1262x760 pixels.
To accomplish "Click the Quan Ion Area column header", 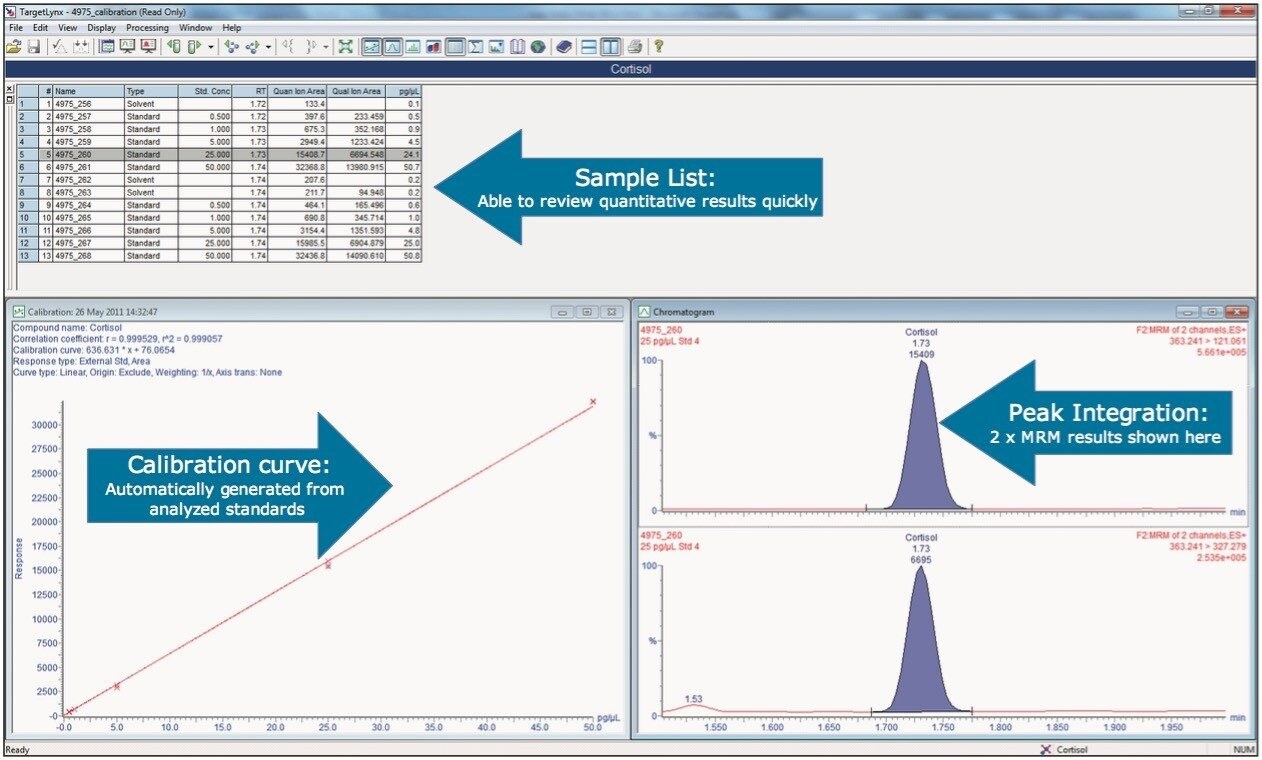I will 299,91.
